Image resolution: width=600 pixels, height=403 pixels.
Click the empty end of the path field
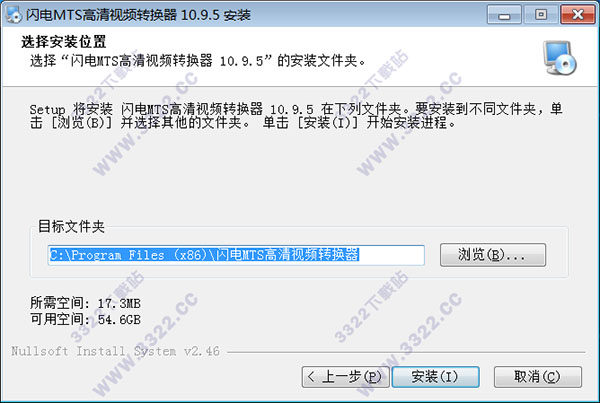pos(391,255)
